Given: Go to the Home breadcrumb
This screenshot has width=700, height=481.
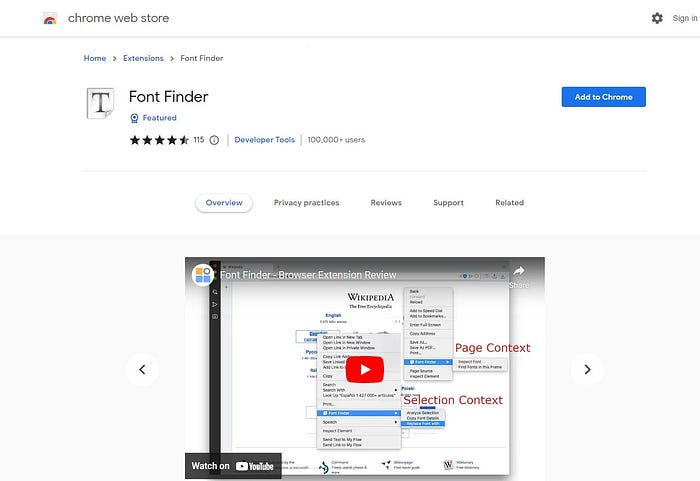Looking at the screenshot, I should click(x=95, y=58).
